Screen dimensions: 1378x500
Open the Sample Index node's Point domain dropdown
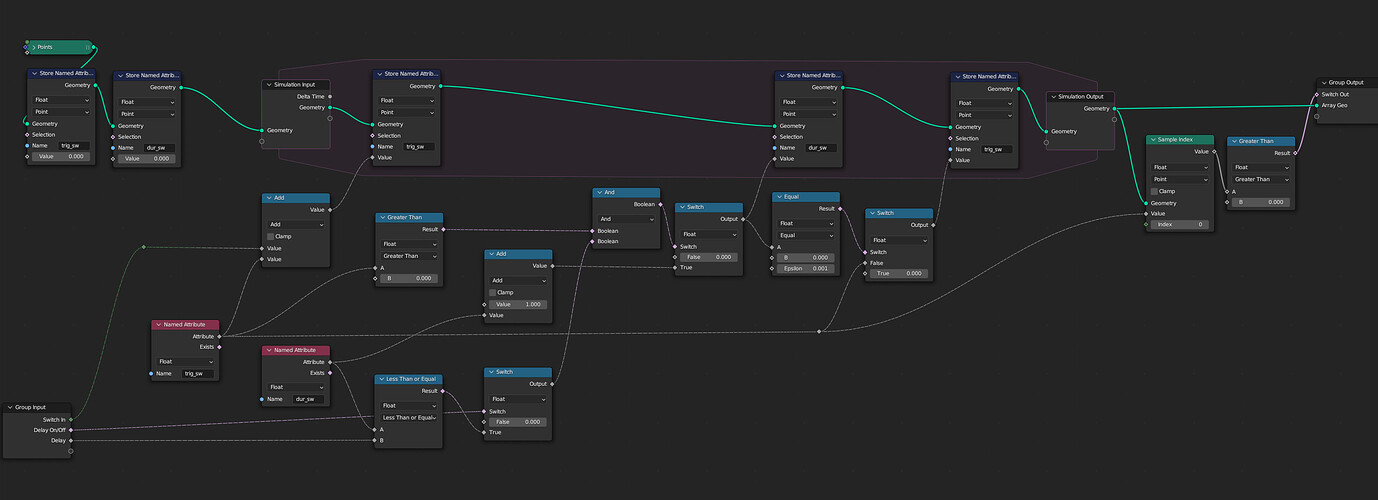[1180, 179]
